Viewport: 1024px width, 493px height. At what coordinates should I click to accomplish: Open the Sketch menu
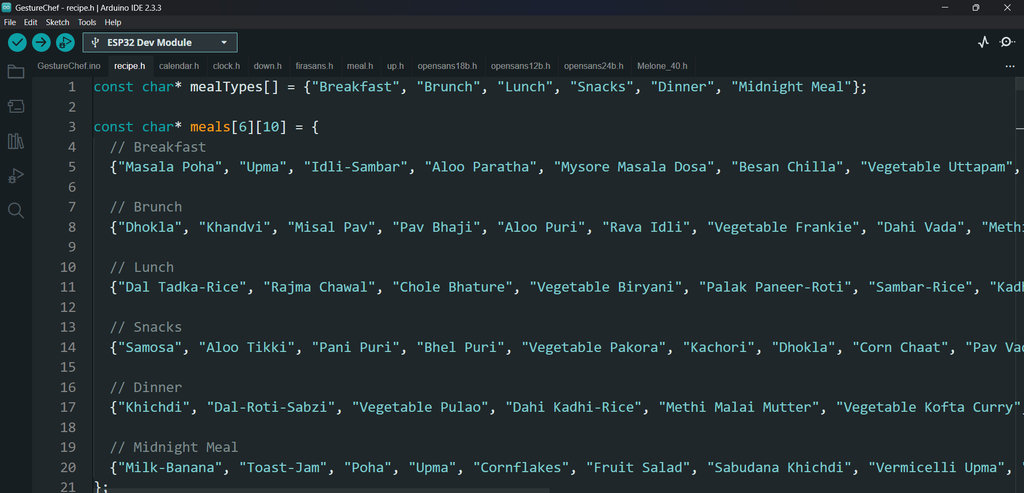pos(57,22)
